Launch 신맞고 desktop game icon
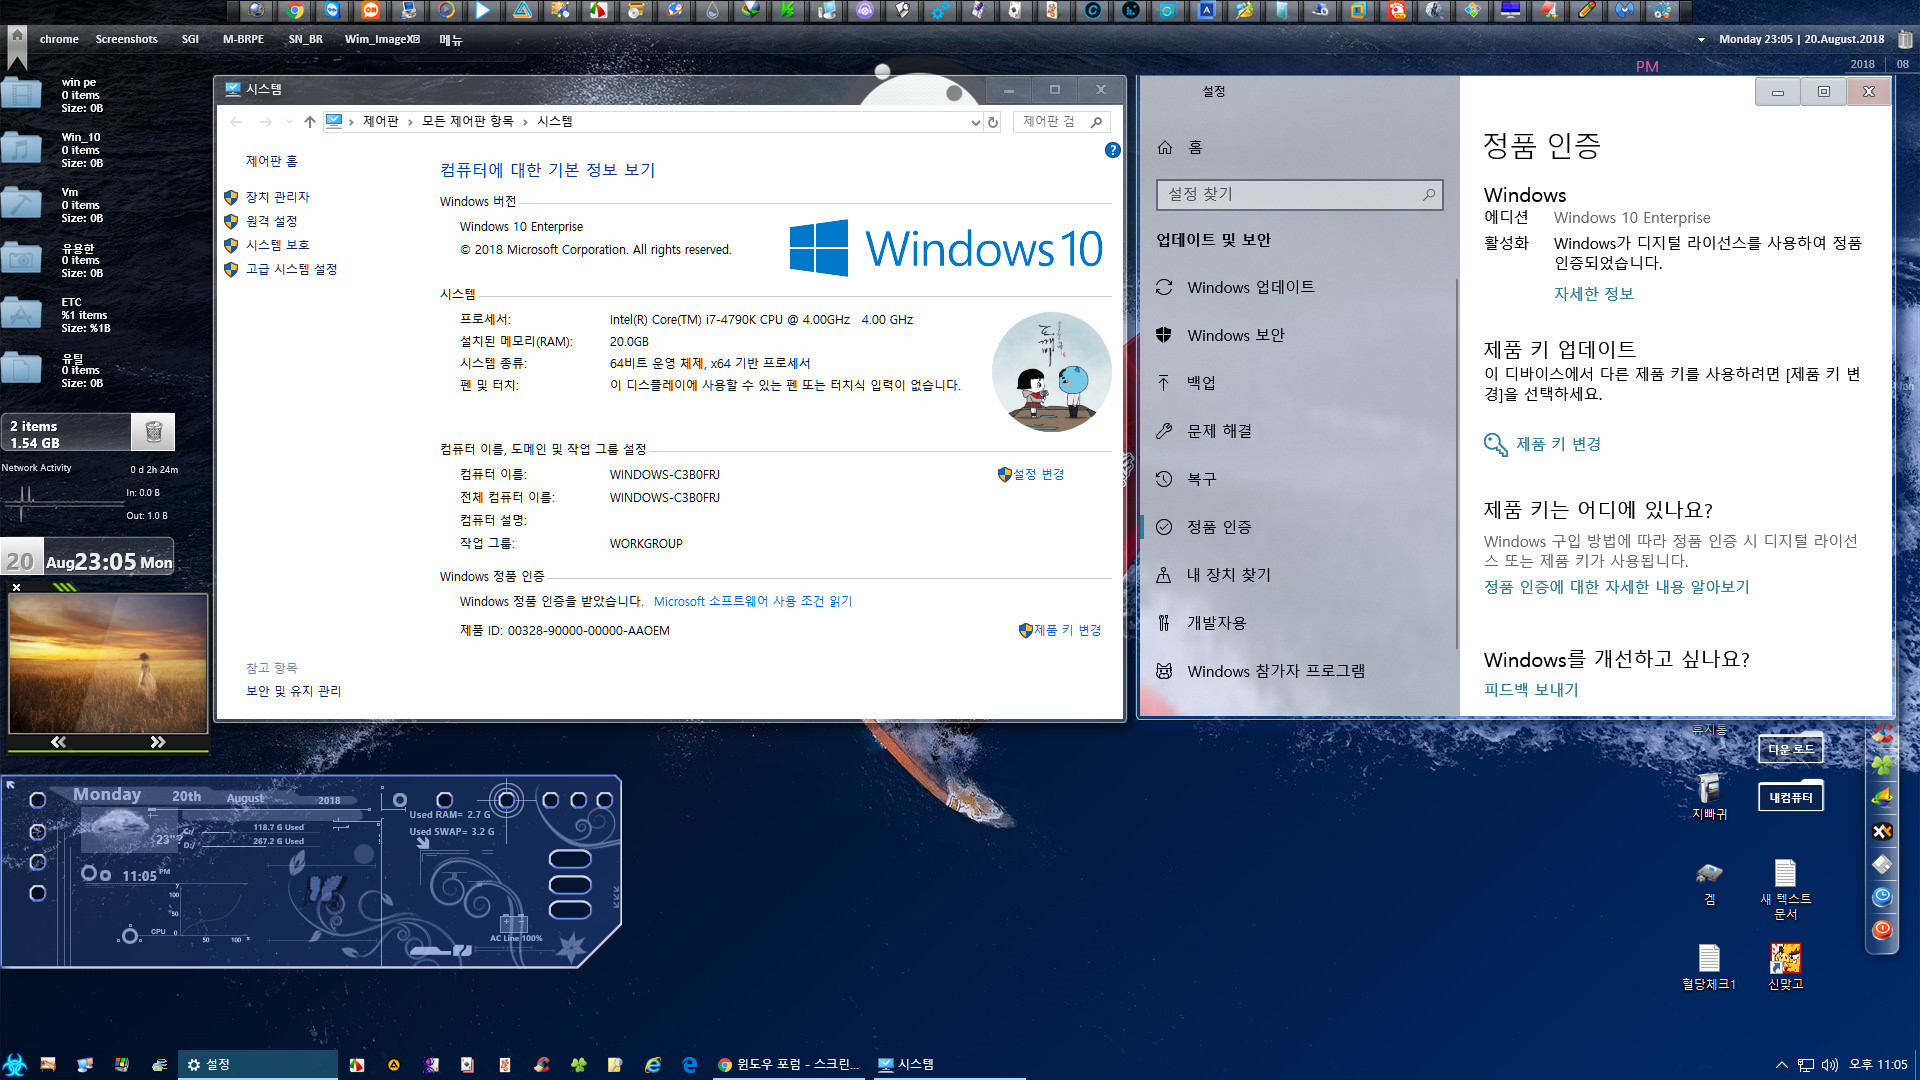The image size is (1920, 1080). click(x=1785, y=967)
